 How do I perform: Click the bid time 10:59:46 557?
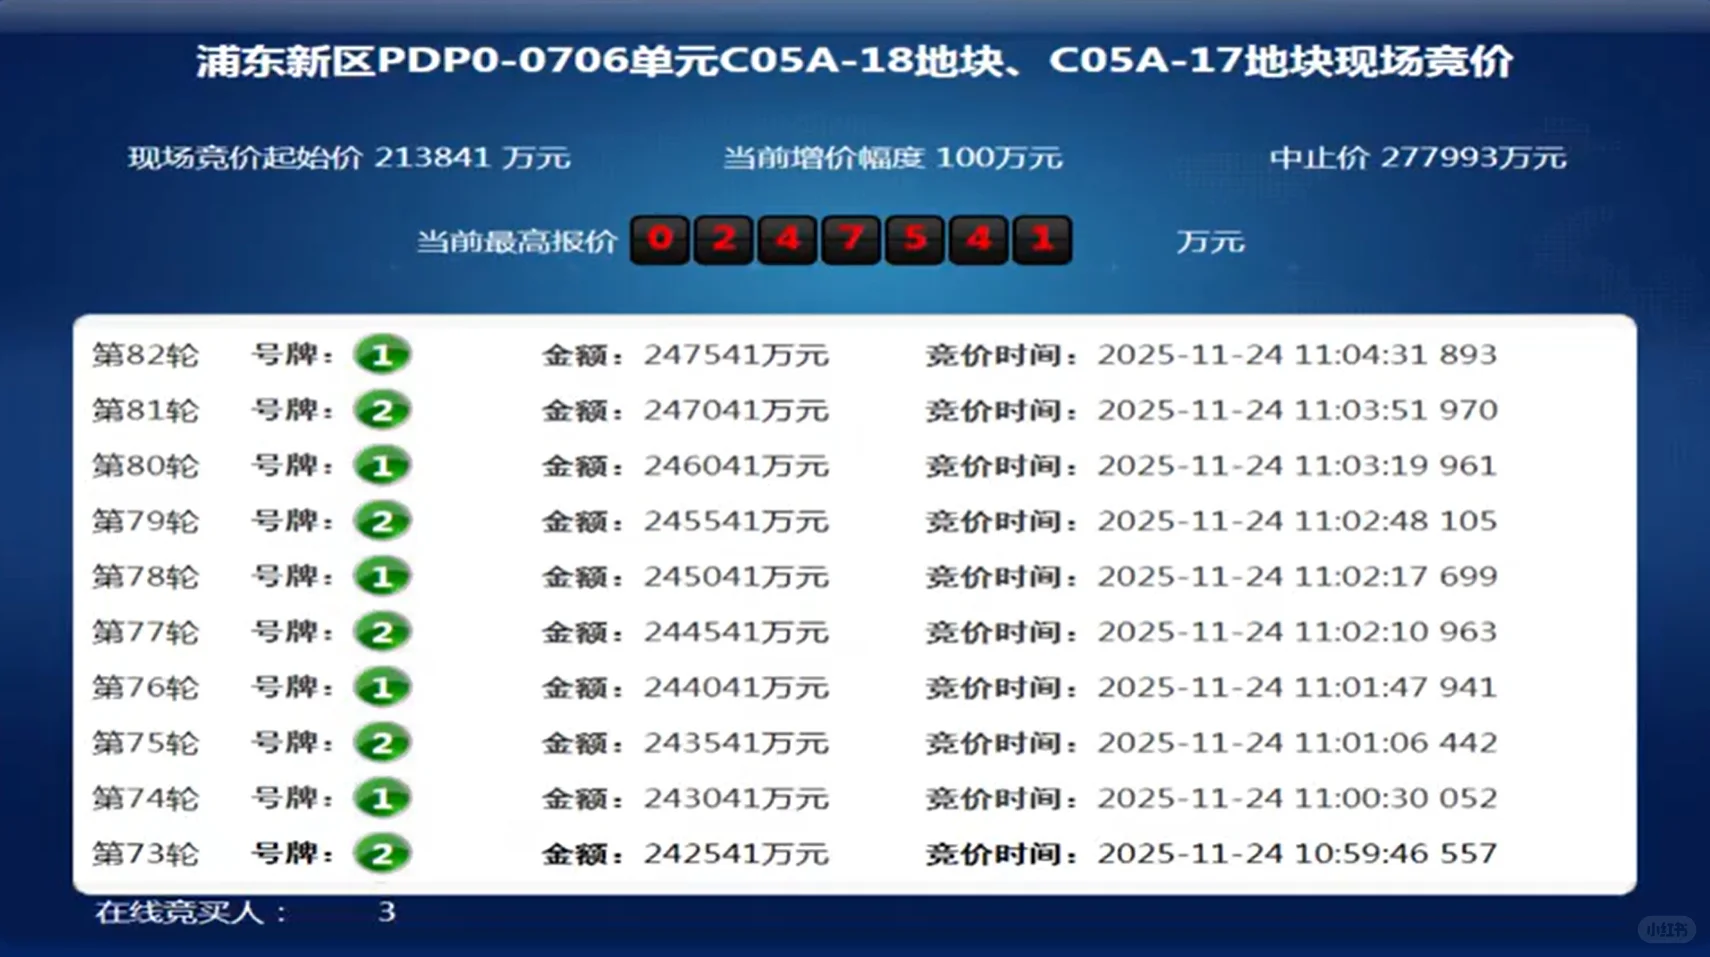[x=1396, y=854]
